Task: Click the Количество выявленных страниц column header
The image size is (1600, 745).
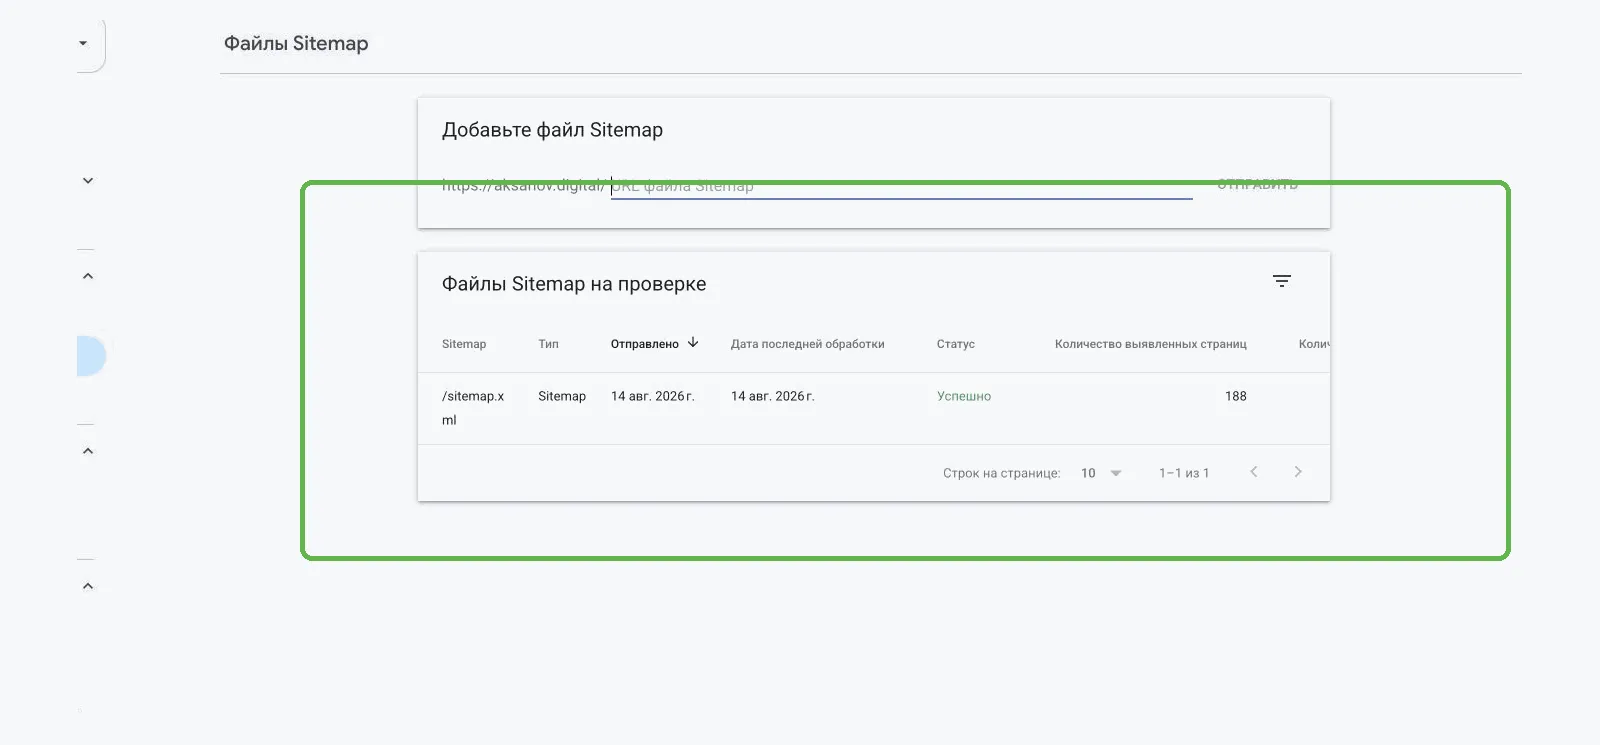Action: 1150,344
